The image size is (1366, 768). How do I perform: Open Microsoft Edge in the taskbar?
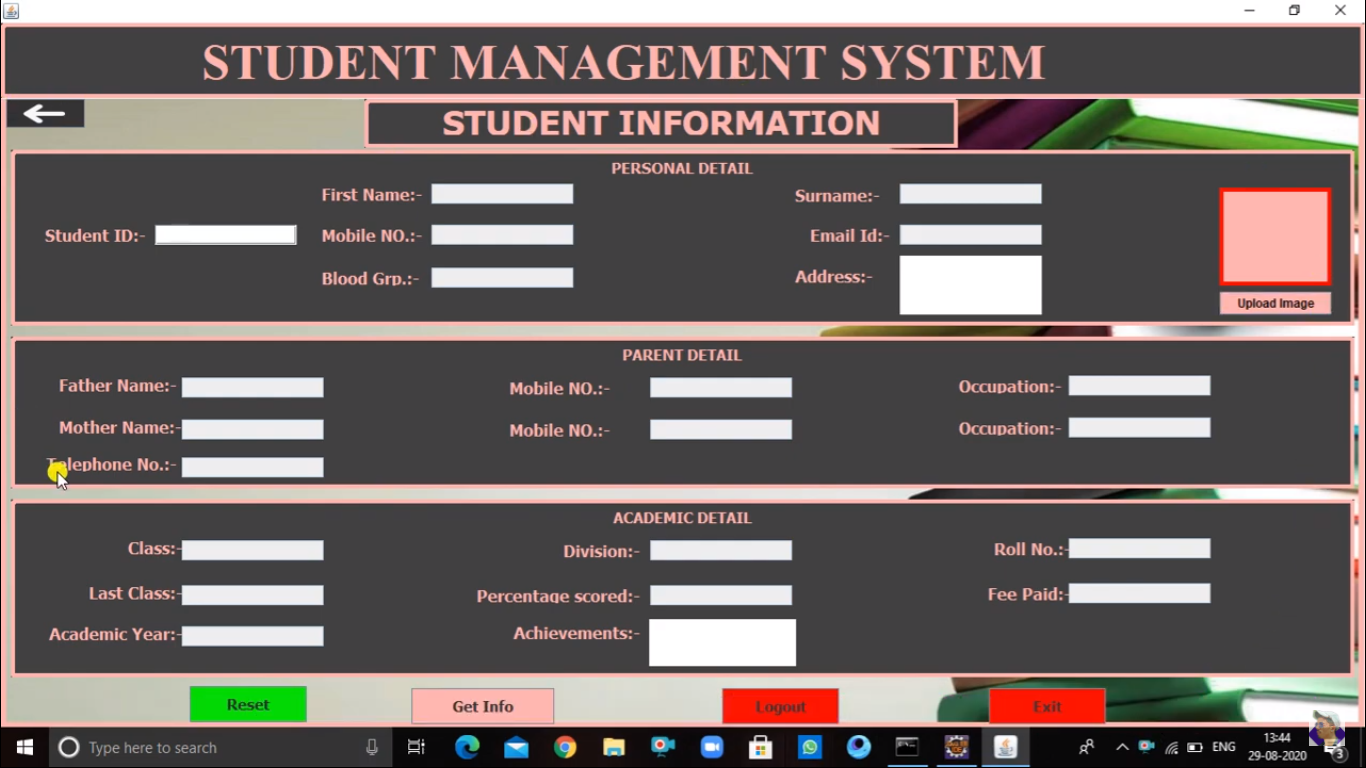[467, 747]
